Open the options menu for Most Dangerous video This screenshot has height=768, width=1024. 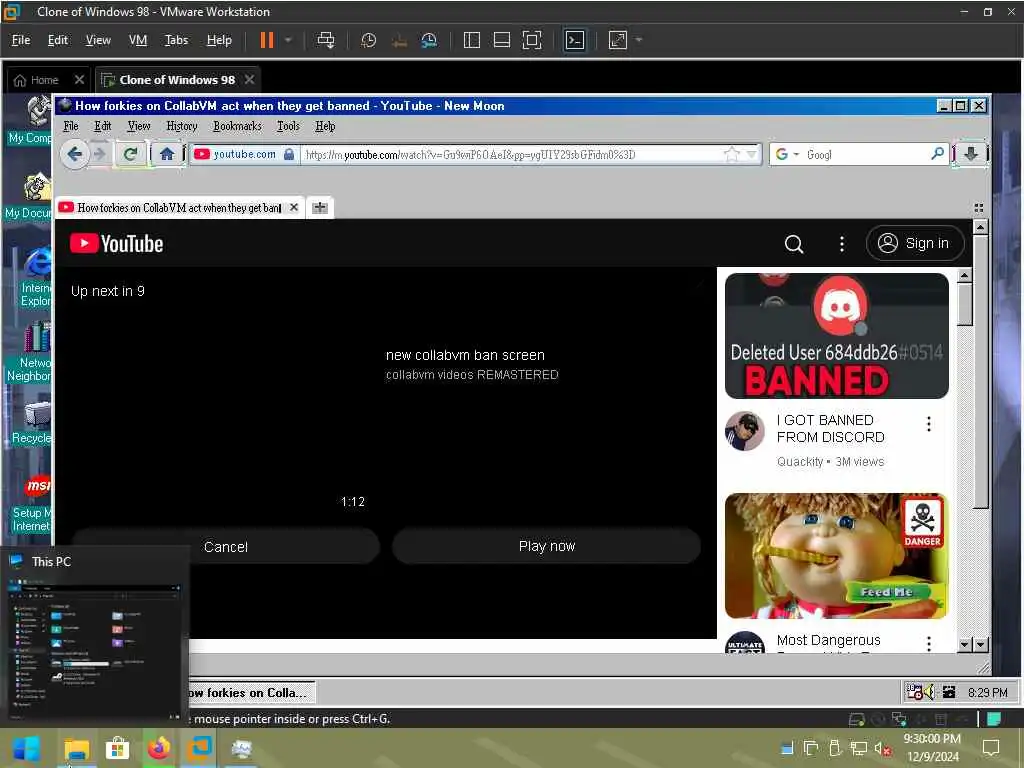[928, 643]
